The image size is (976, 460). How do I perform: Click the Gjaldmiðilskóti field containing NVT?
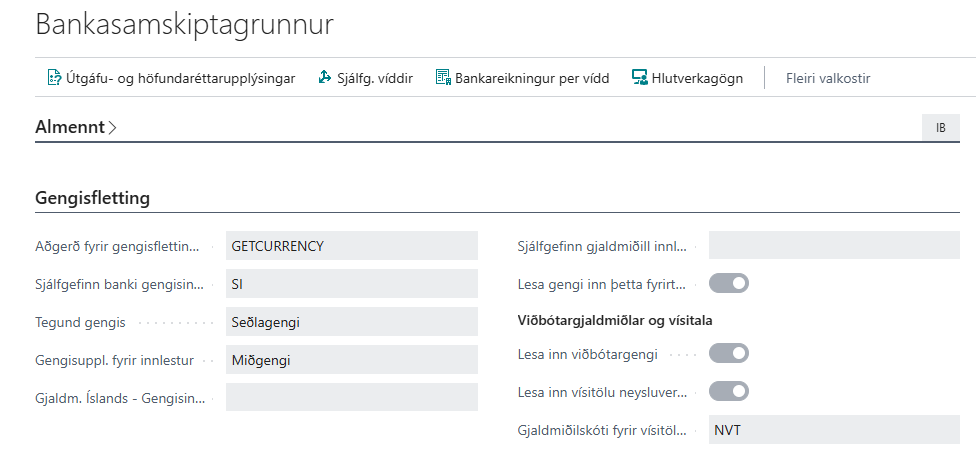[833, 431]
